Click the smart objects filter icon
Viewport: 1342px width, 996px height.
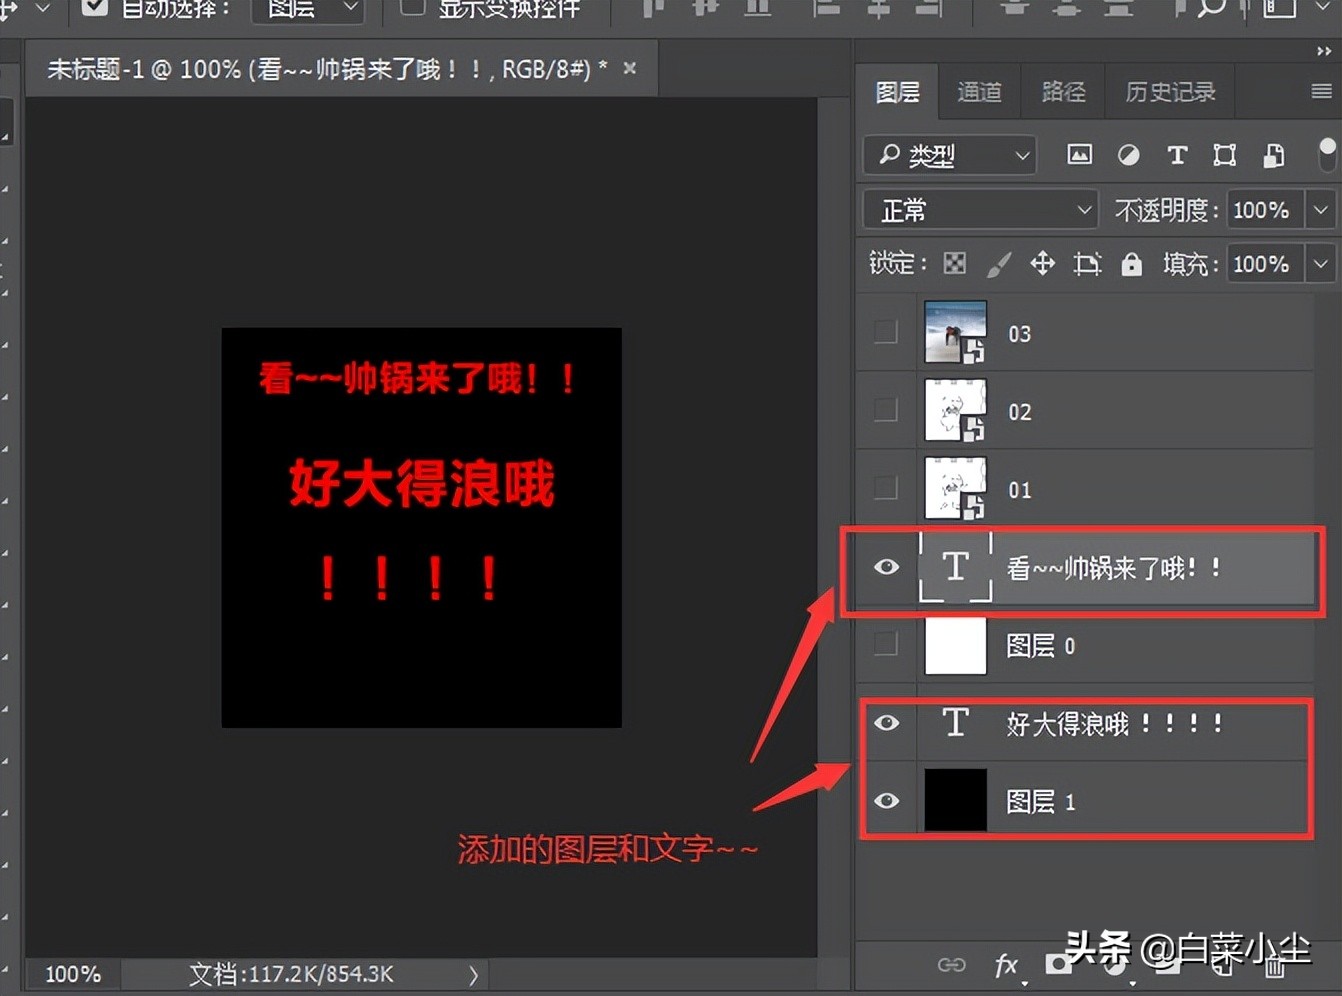[1273, 155]
